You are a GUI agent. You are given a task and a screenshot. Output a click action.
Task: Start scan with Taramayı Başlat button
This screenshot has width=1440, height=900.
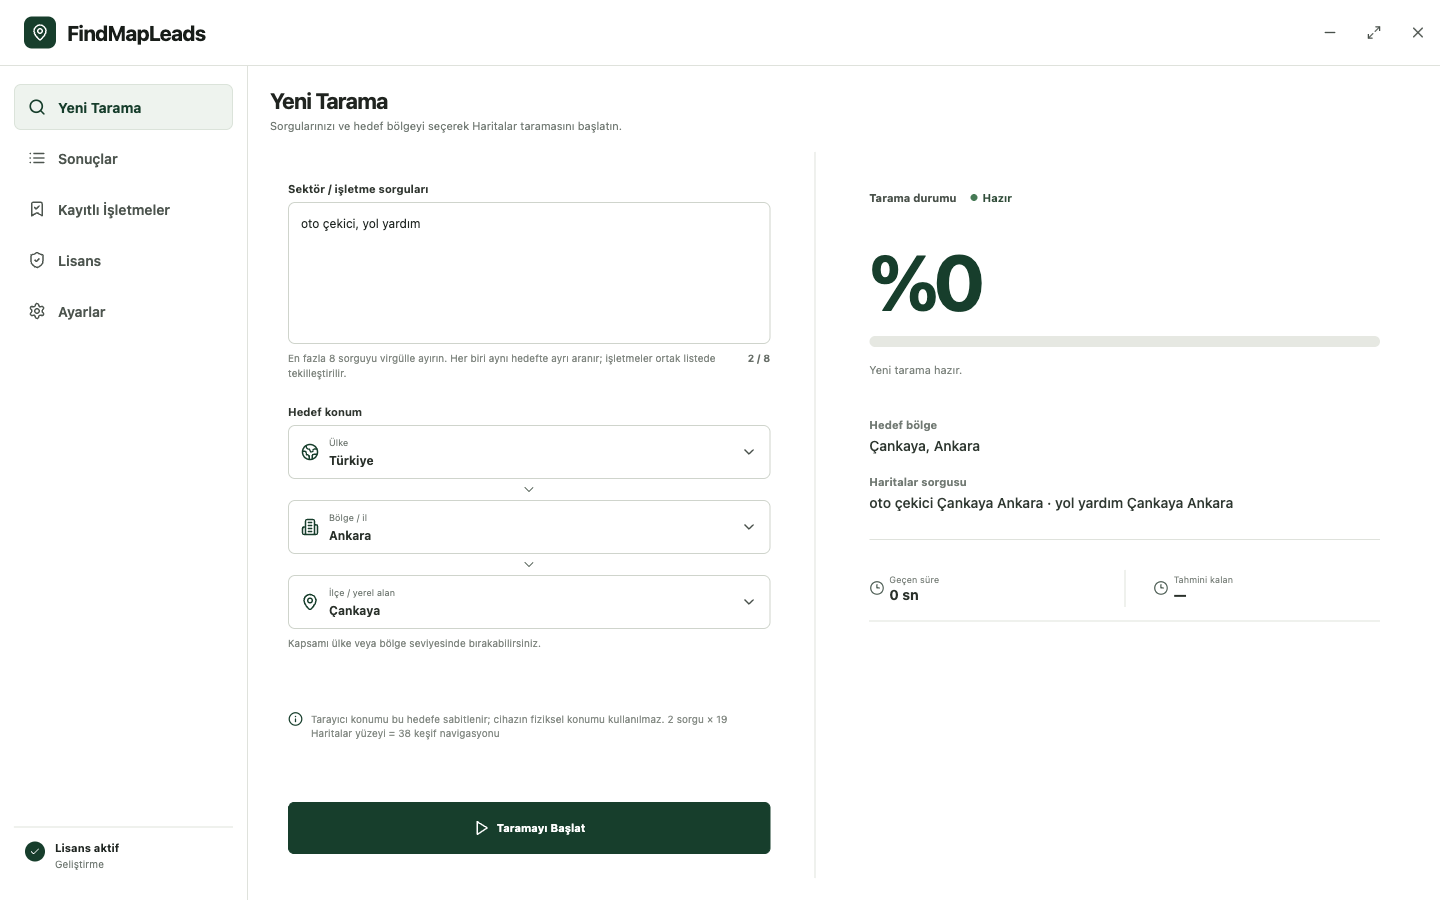pos(529,828)
